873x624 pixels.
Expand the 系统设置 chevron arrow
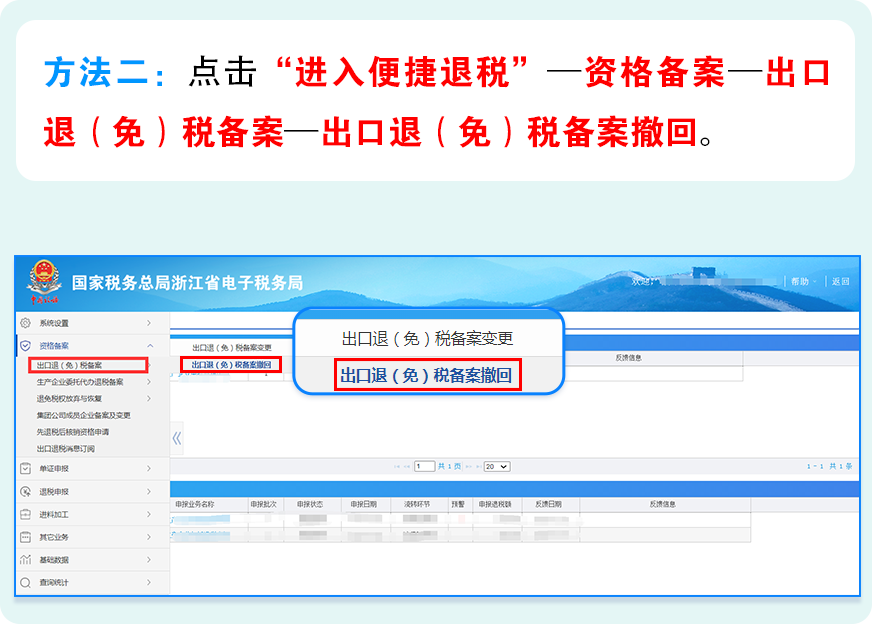click(x=149, y=323)
